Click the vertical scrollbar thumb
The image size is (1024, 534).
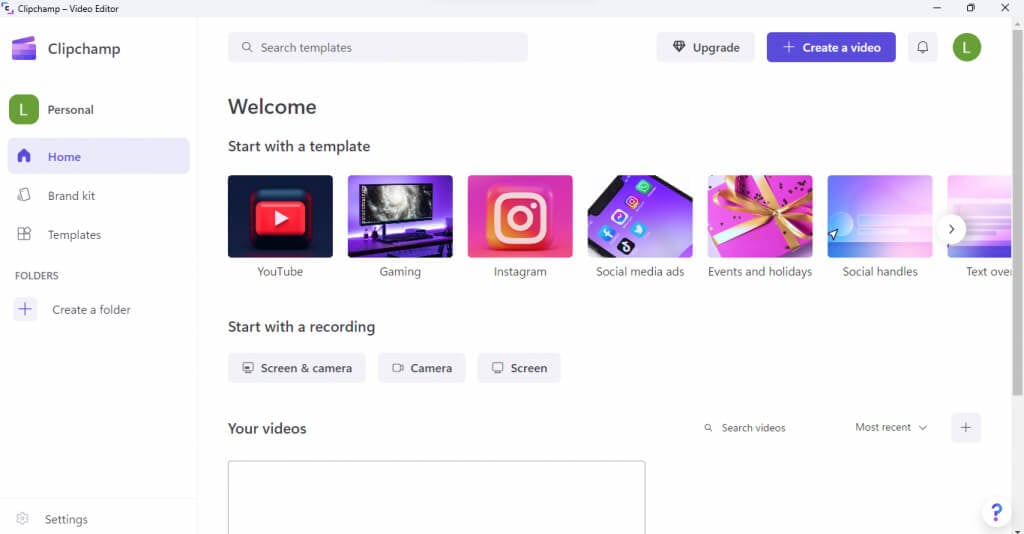(x=1017, y=212)
